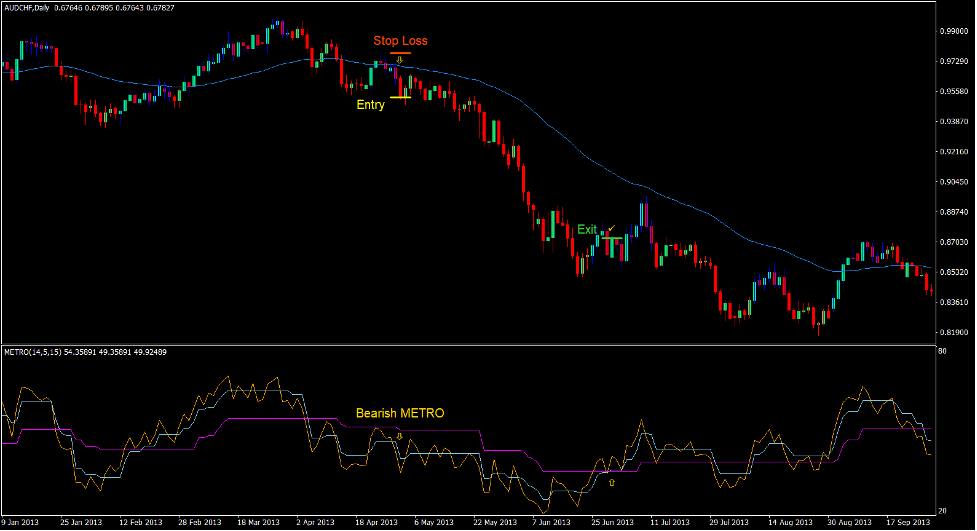Select the orange Stop Loss label
The height and width of the screenshot is (531, 977).
400,41
